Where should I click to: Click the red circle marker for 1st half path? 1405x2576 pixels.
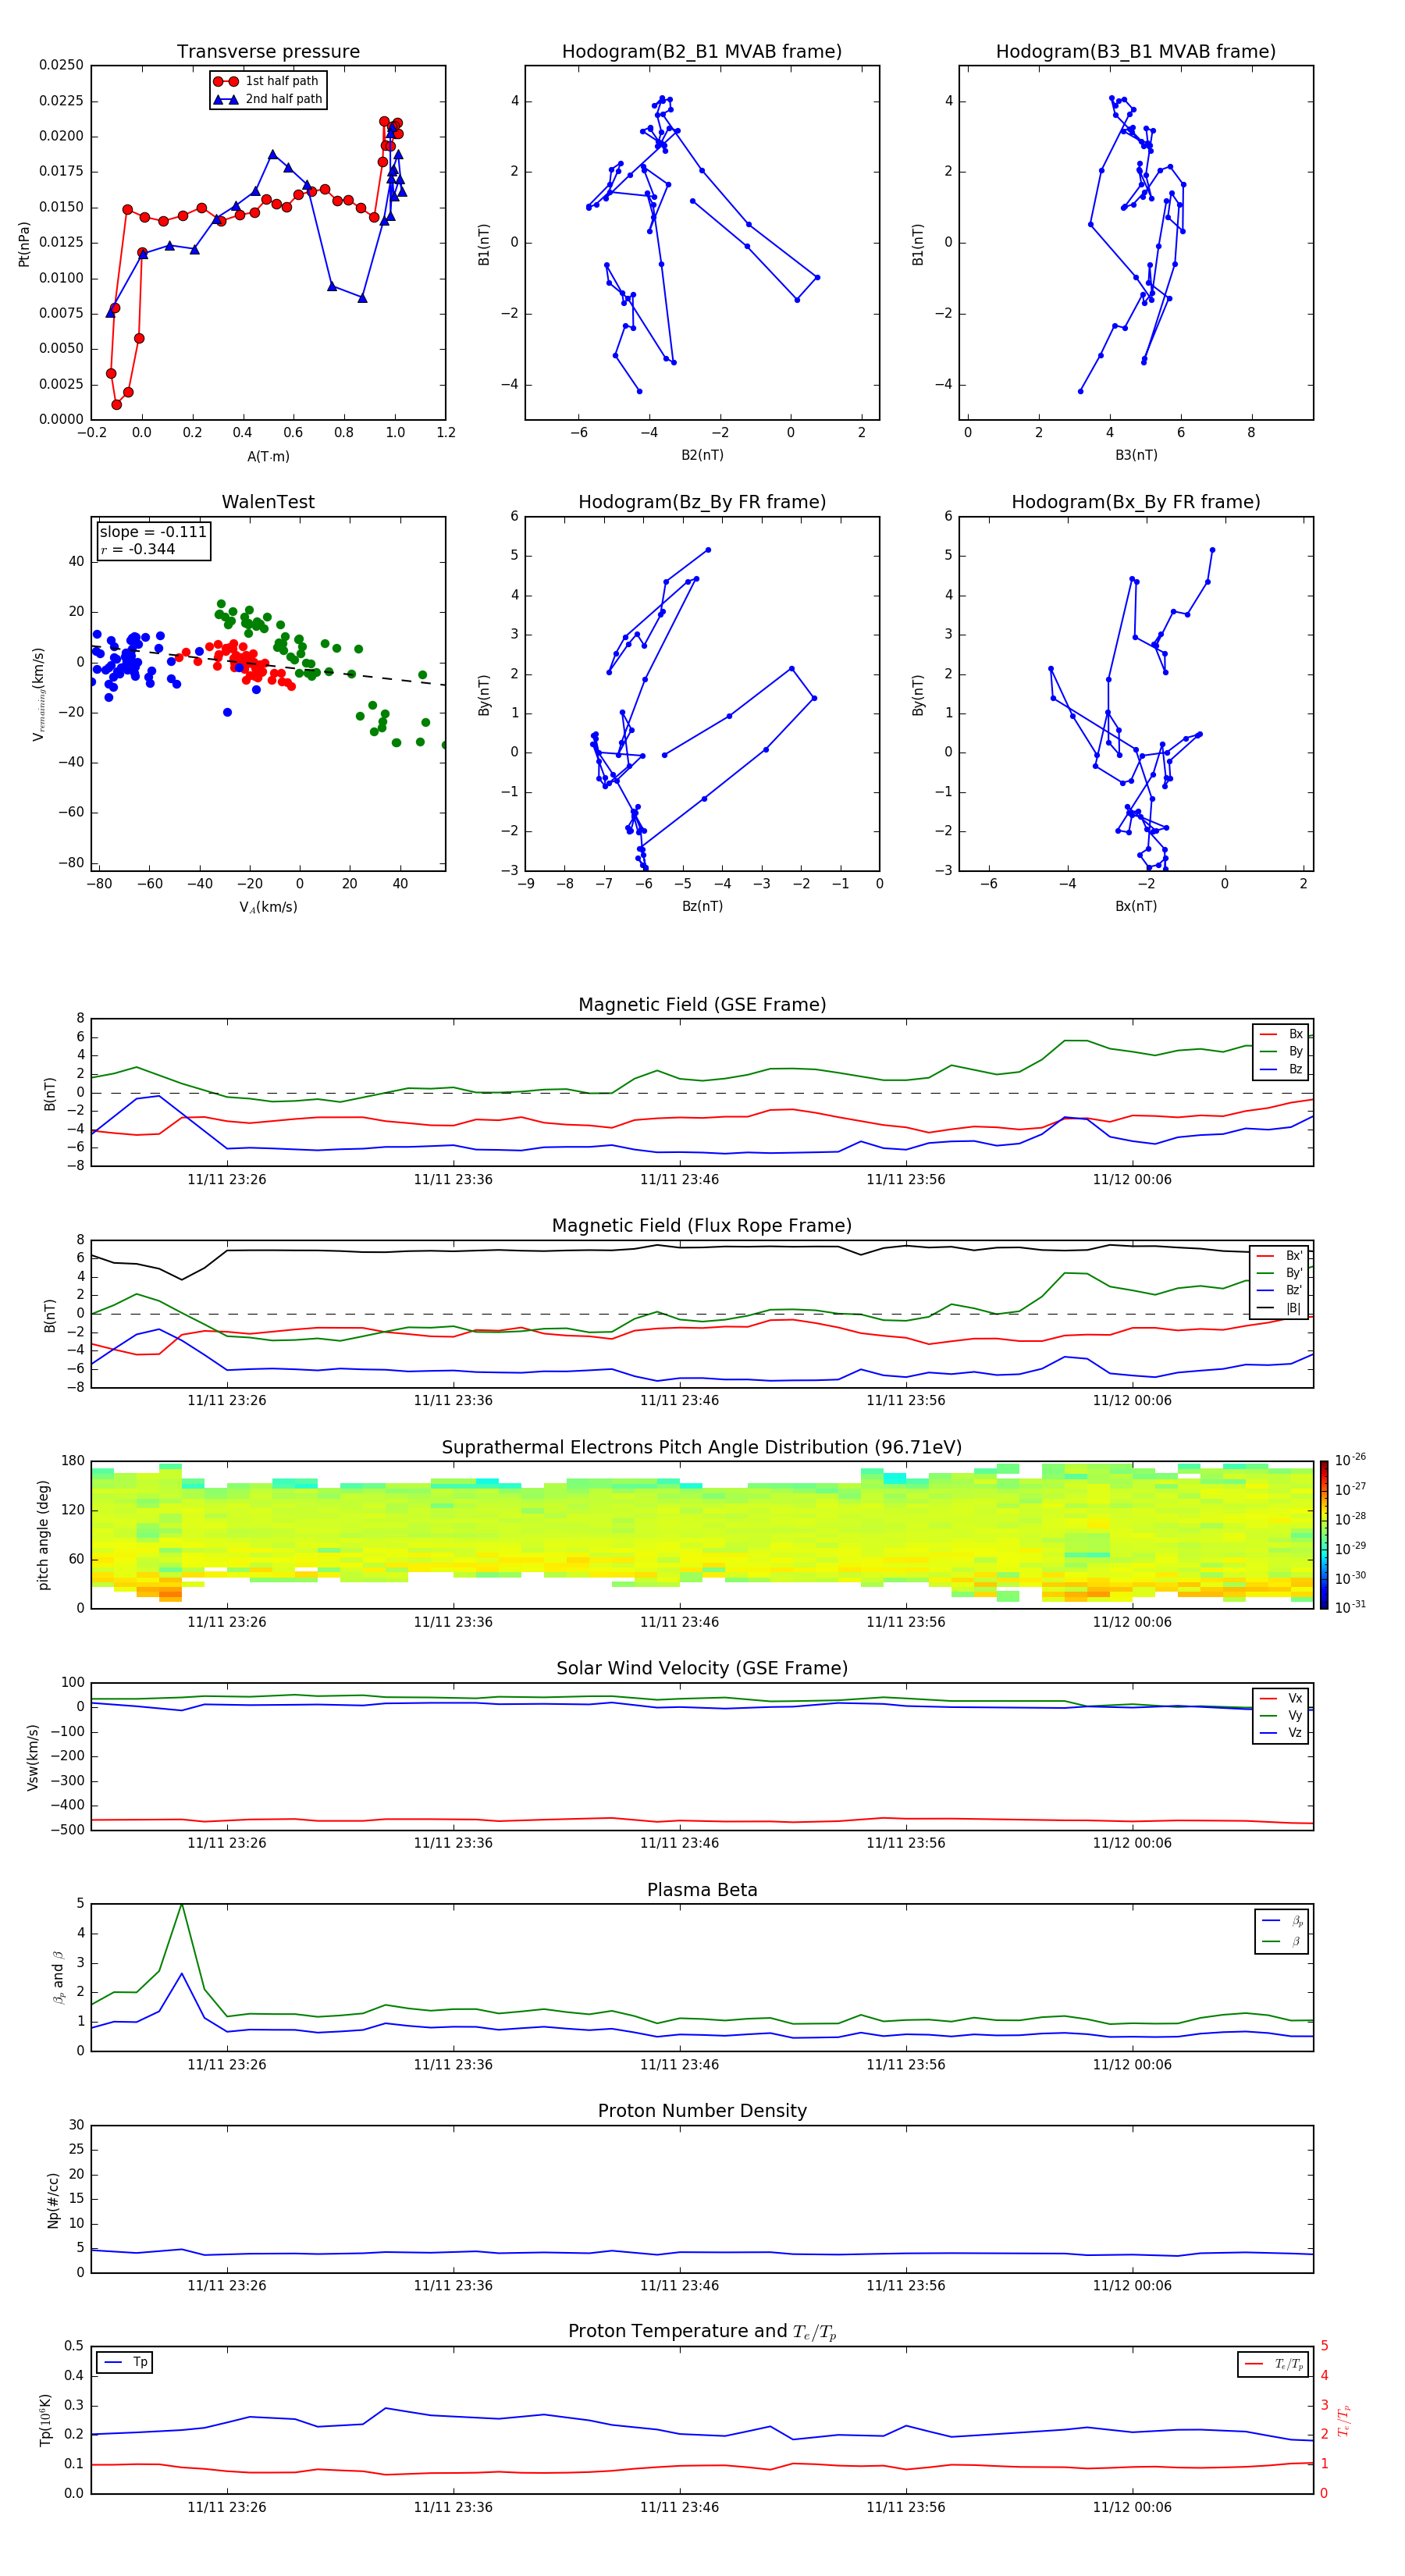[226, 81]
